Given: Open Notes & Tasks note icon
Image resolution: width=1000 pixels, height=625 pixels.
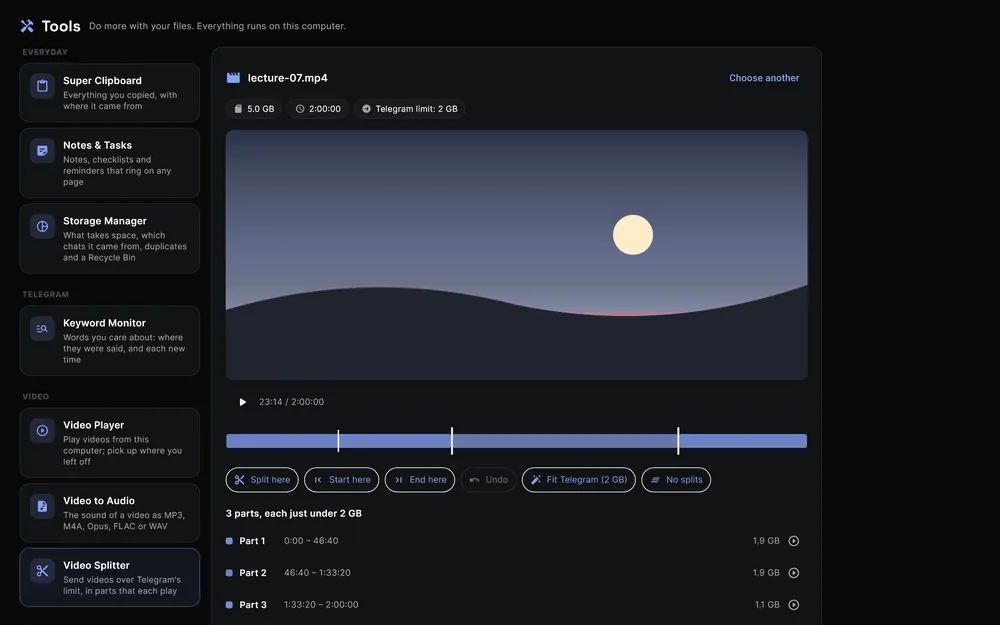Looking at the screenshot, I should 42,151.
